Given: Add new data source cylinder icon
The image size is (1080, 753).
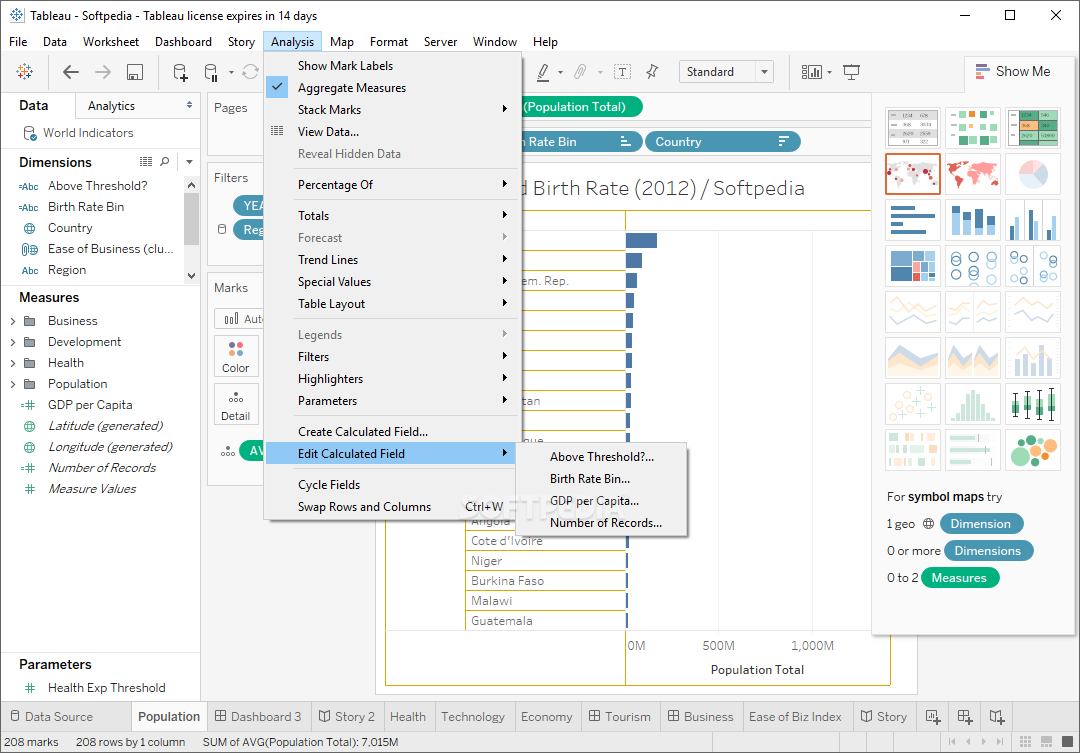Looking at the screenshot, I should point(180,72).
